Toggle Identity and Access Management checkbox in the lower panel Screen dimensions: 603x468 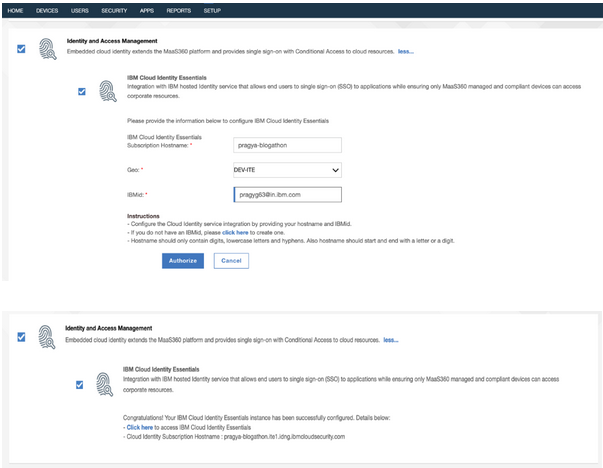click(x=21, y=337)
